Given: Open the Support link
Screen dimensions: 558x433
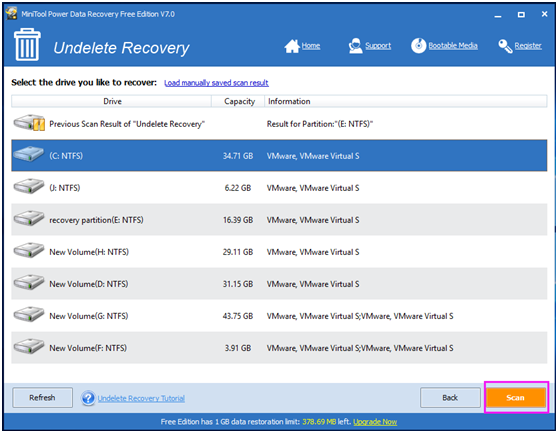Looking at the screenshot, I should coord(378,46).
